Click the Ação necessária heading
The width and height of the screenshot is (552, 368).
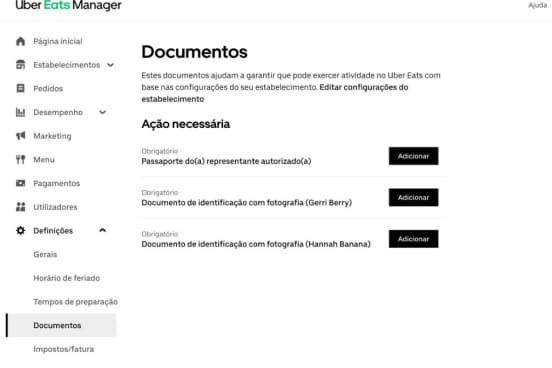(186, 124)
